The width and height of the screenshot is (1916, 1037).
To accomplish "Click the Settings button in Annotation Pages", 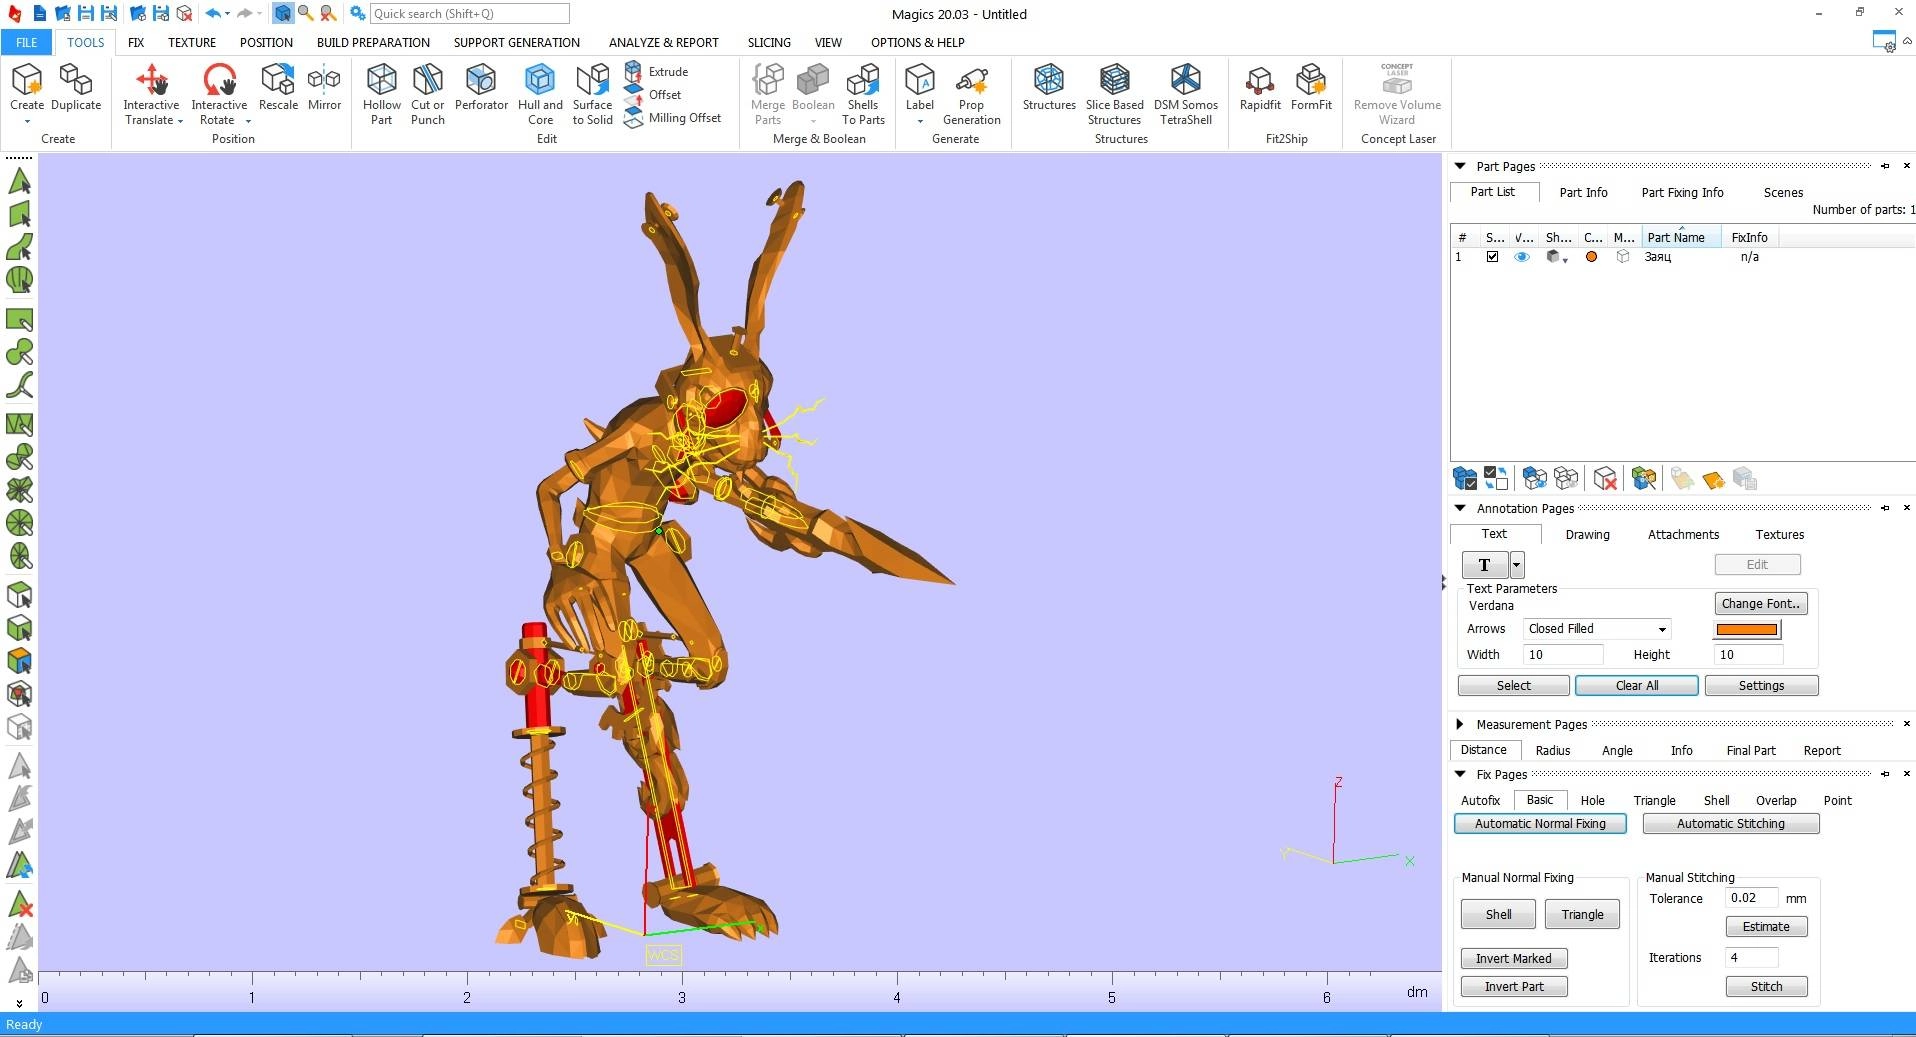I will click(1761, 686).
